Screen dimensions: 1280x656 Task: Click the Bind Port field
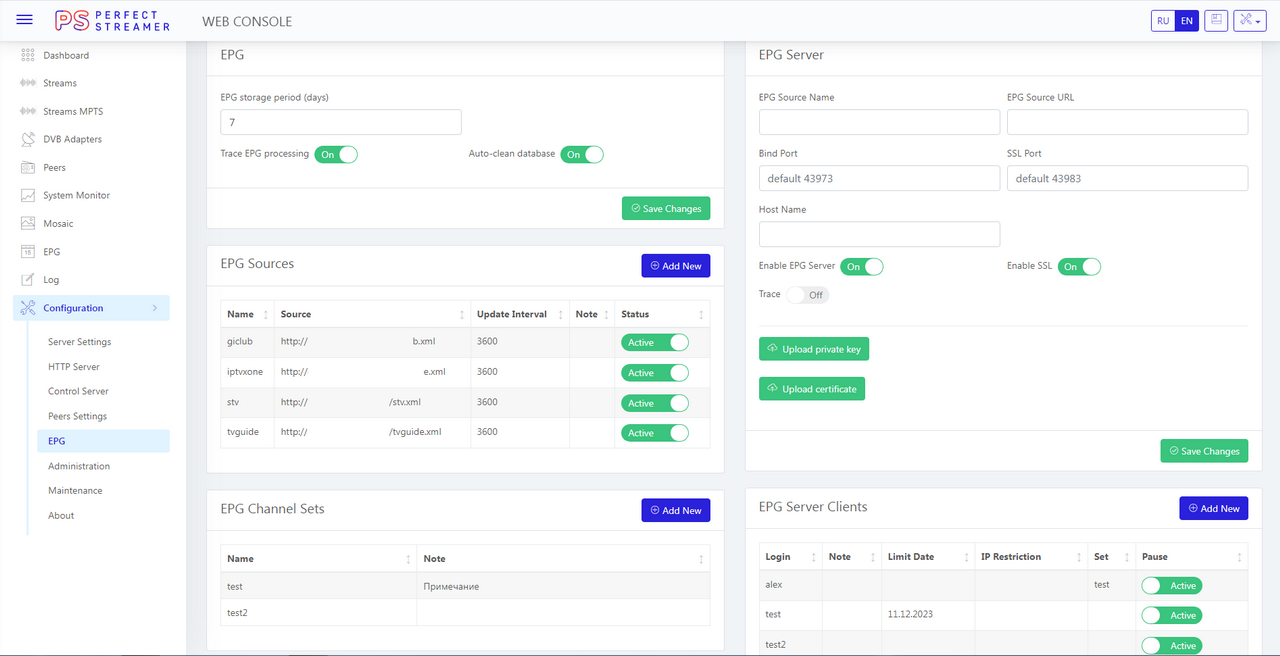[x=879, y=178]
